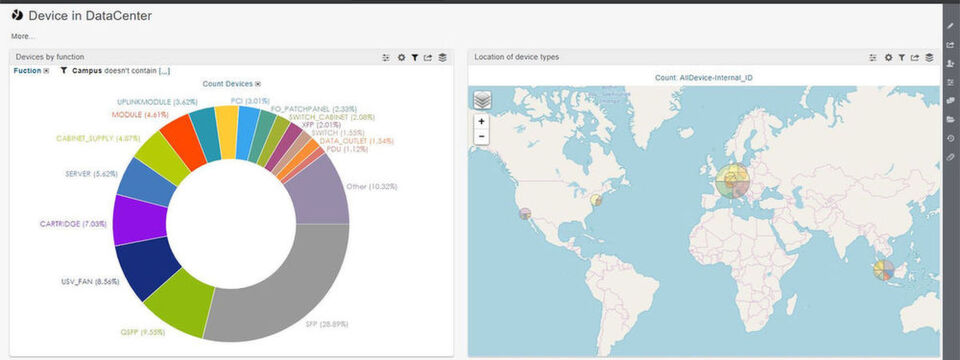Click 'Campus' in the filter label
The height and width of the screenshot is (360, 960).
87,71
